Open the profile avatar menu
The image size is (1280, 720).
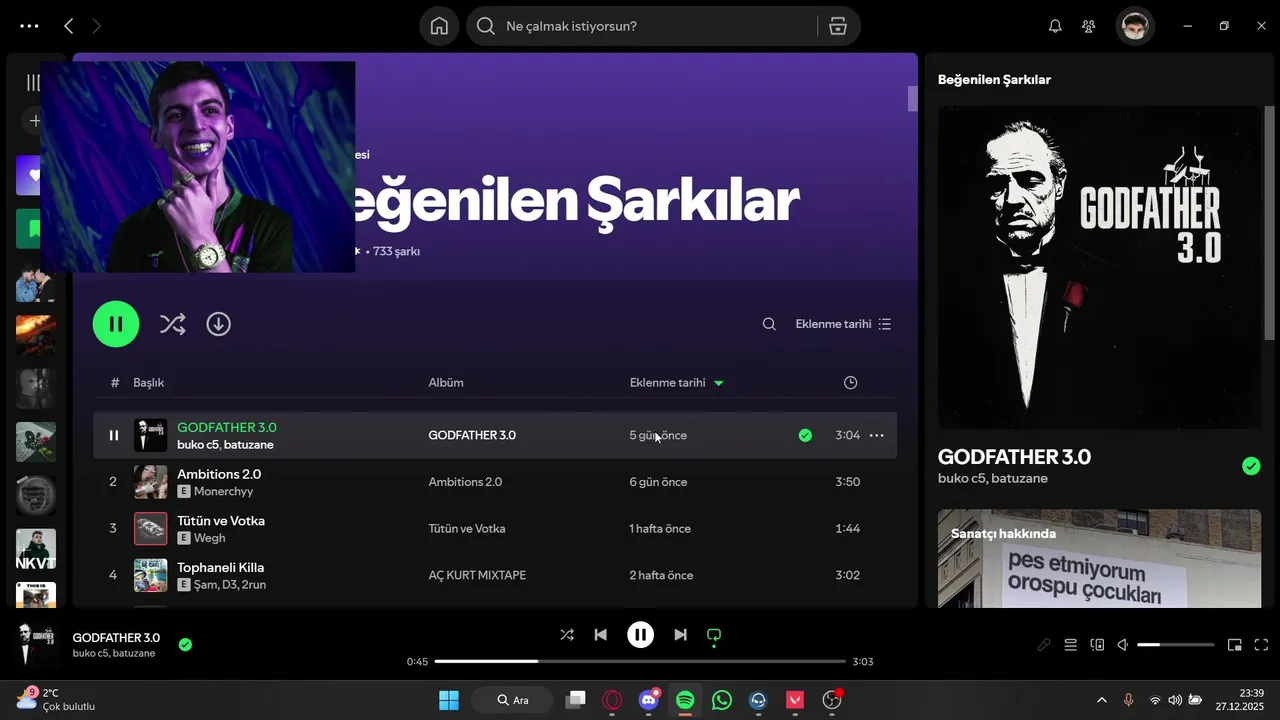pyautogui.click(x=1135, y=26)
